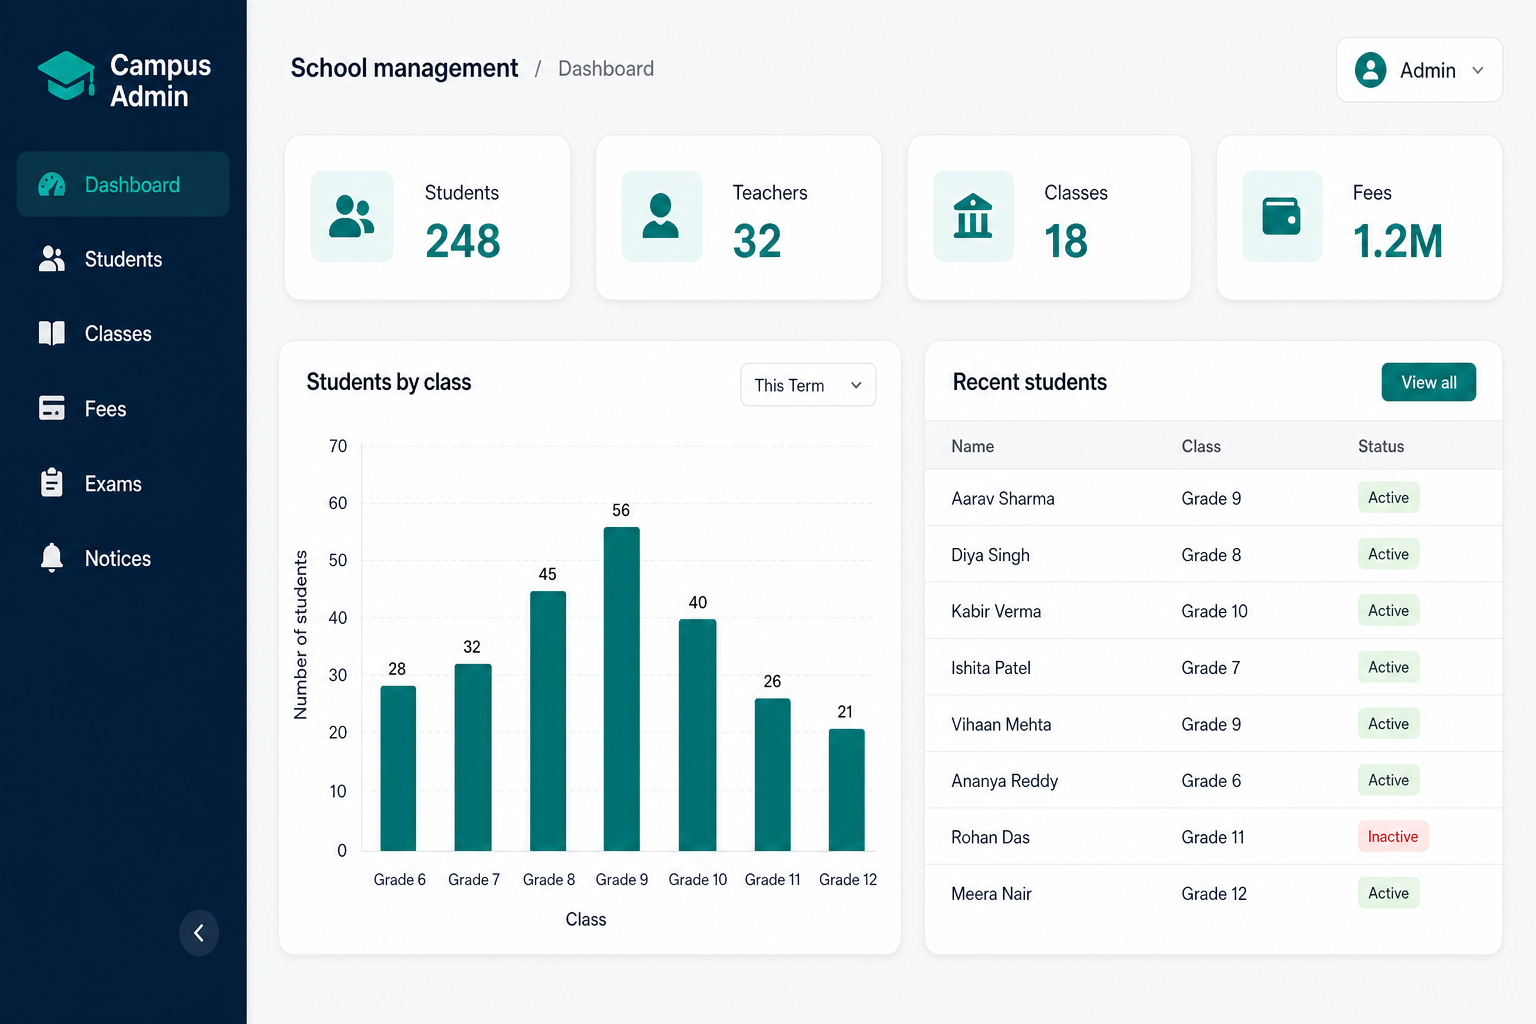1536x1024 pixels.
Task: Open the Students menu item
Action: coord(123,259)
